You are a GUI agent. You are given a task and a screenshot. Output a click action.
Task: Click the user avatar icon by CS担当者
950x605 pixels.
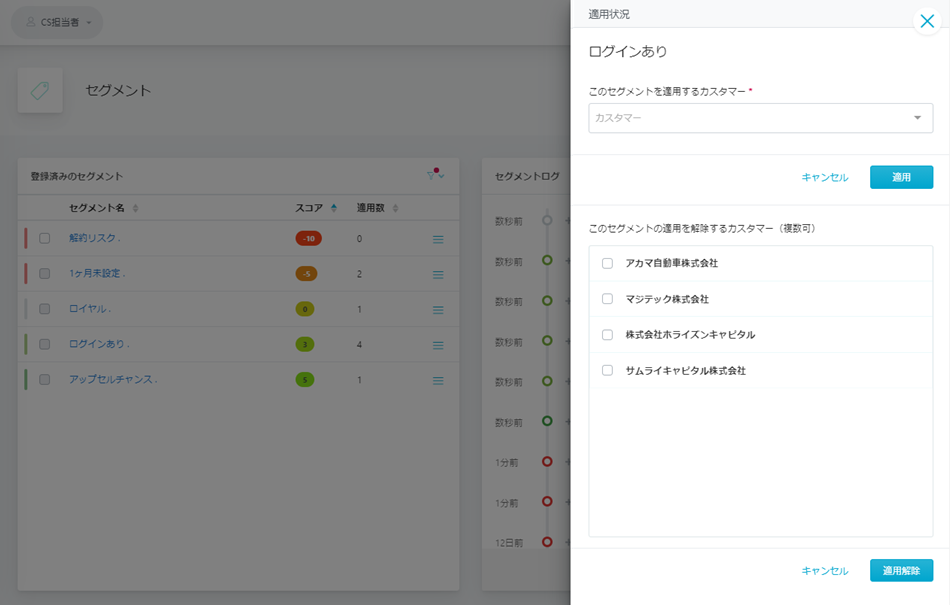30,22
